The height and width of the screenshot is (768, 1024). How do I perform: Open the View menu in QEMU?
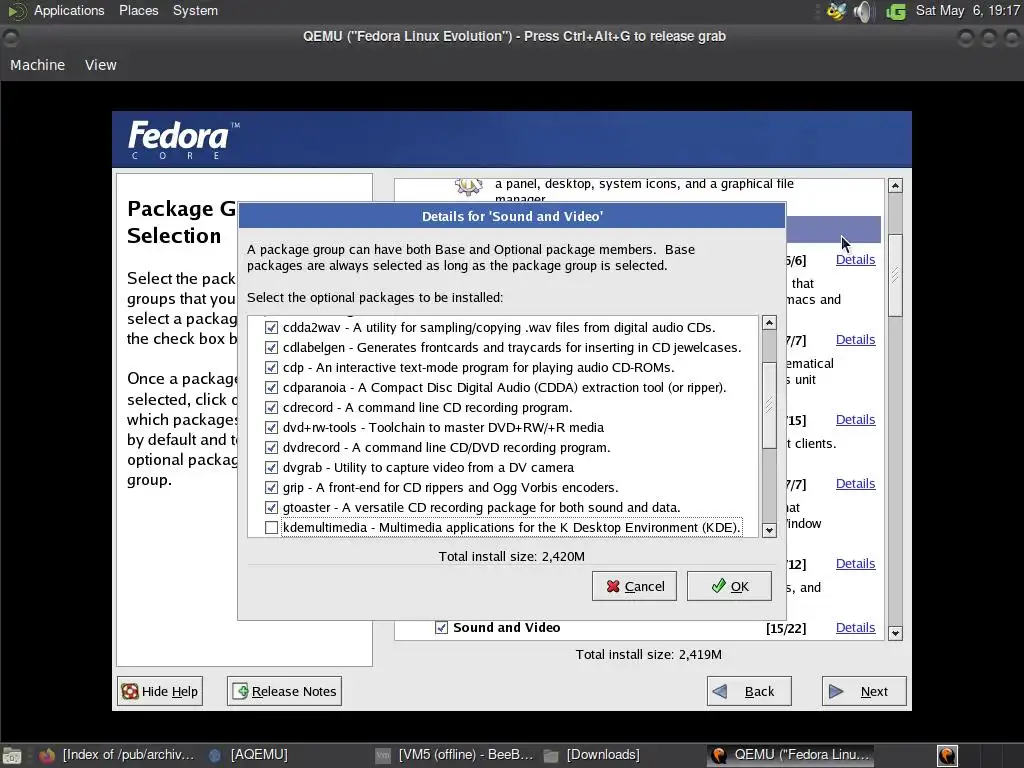pos(101,65)
